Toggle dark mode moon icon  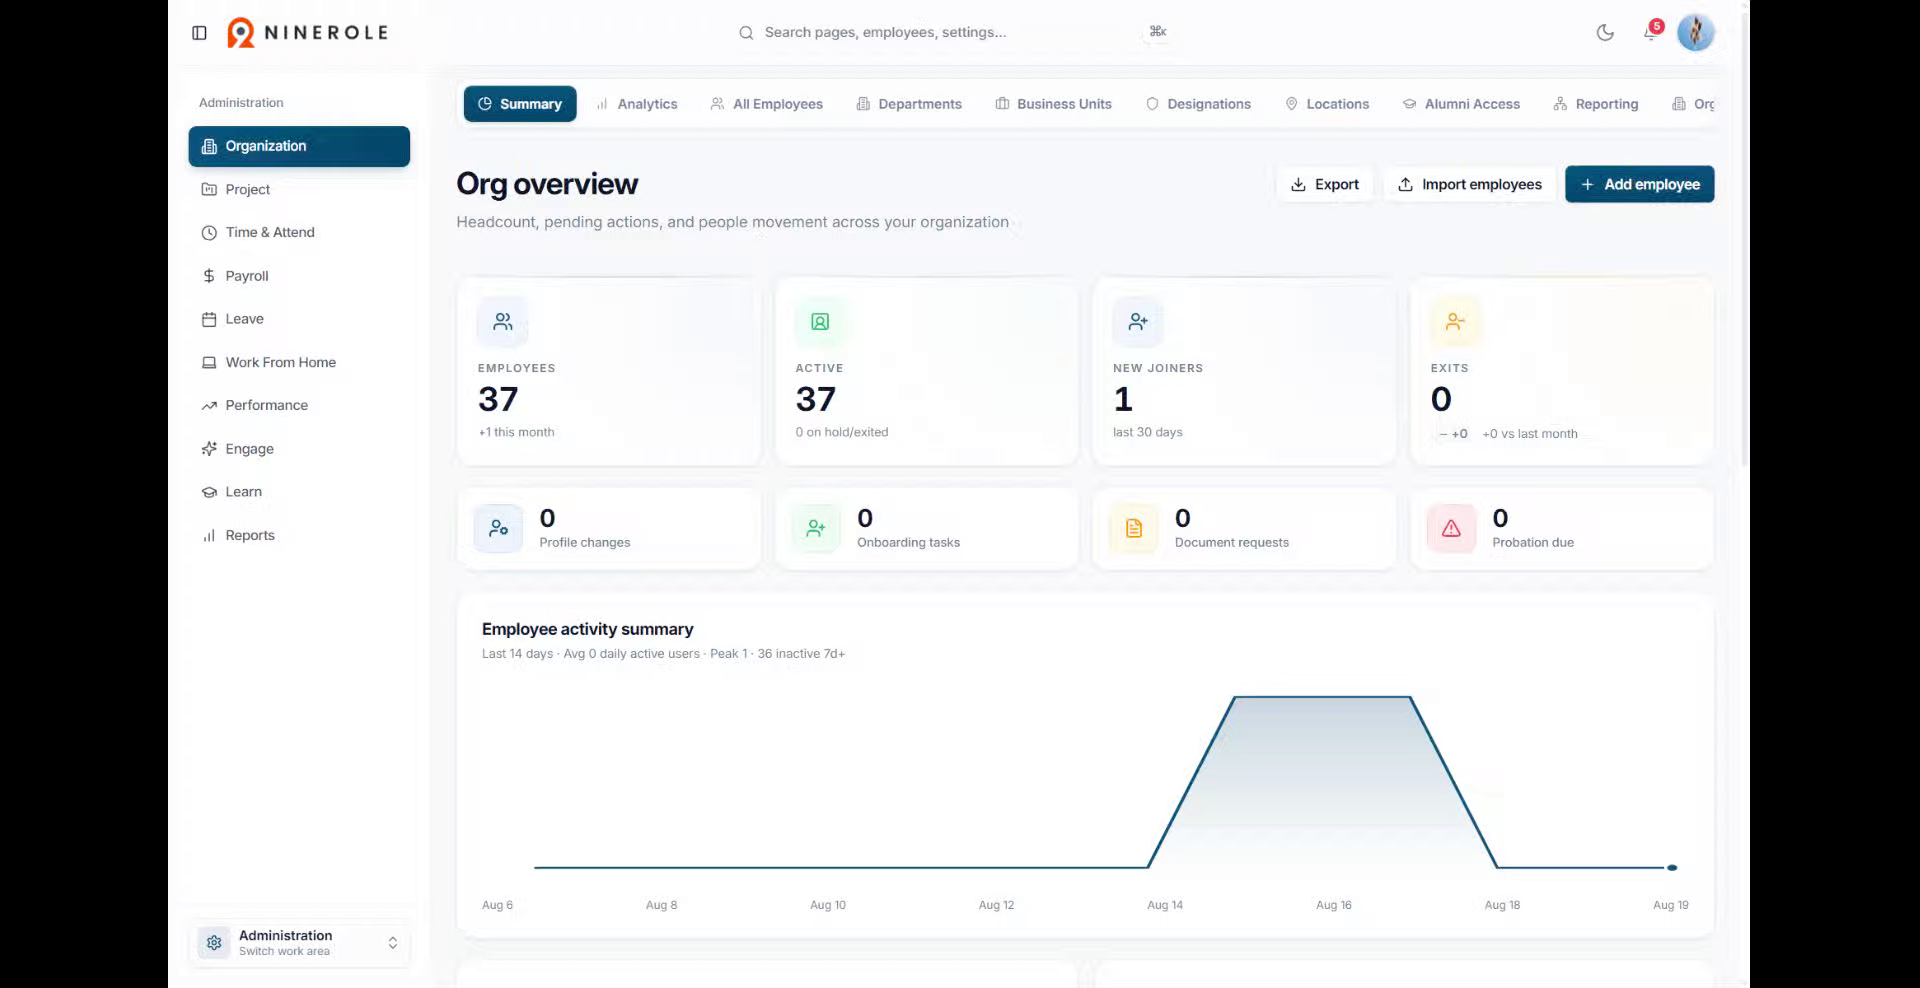coord(1605,33)
